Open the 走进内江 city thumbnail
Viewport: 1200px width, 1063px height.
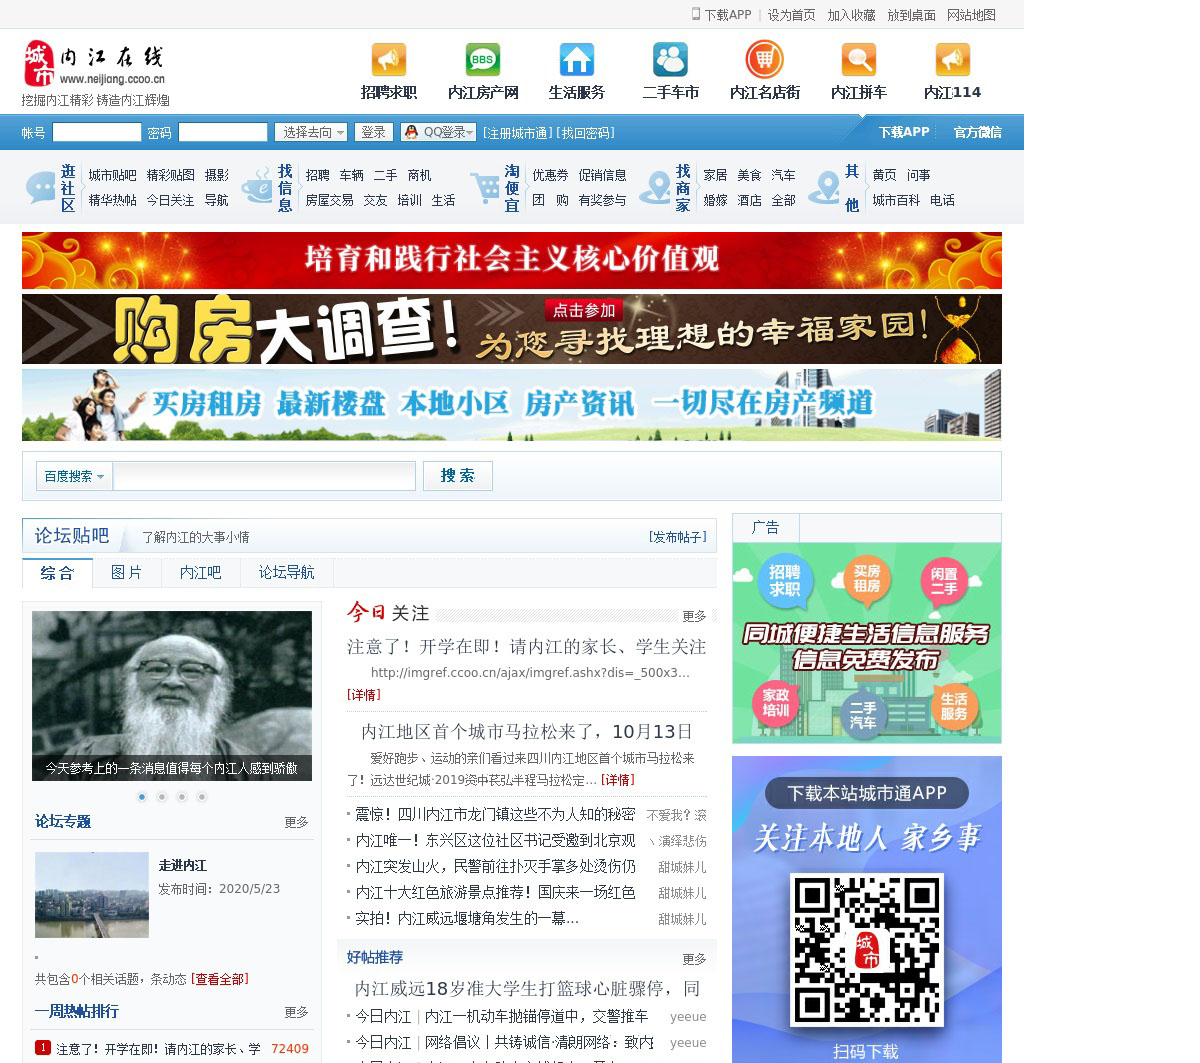(92, 895)
